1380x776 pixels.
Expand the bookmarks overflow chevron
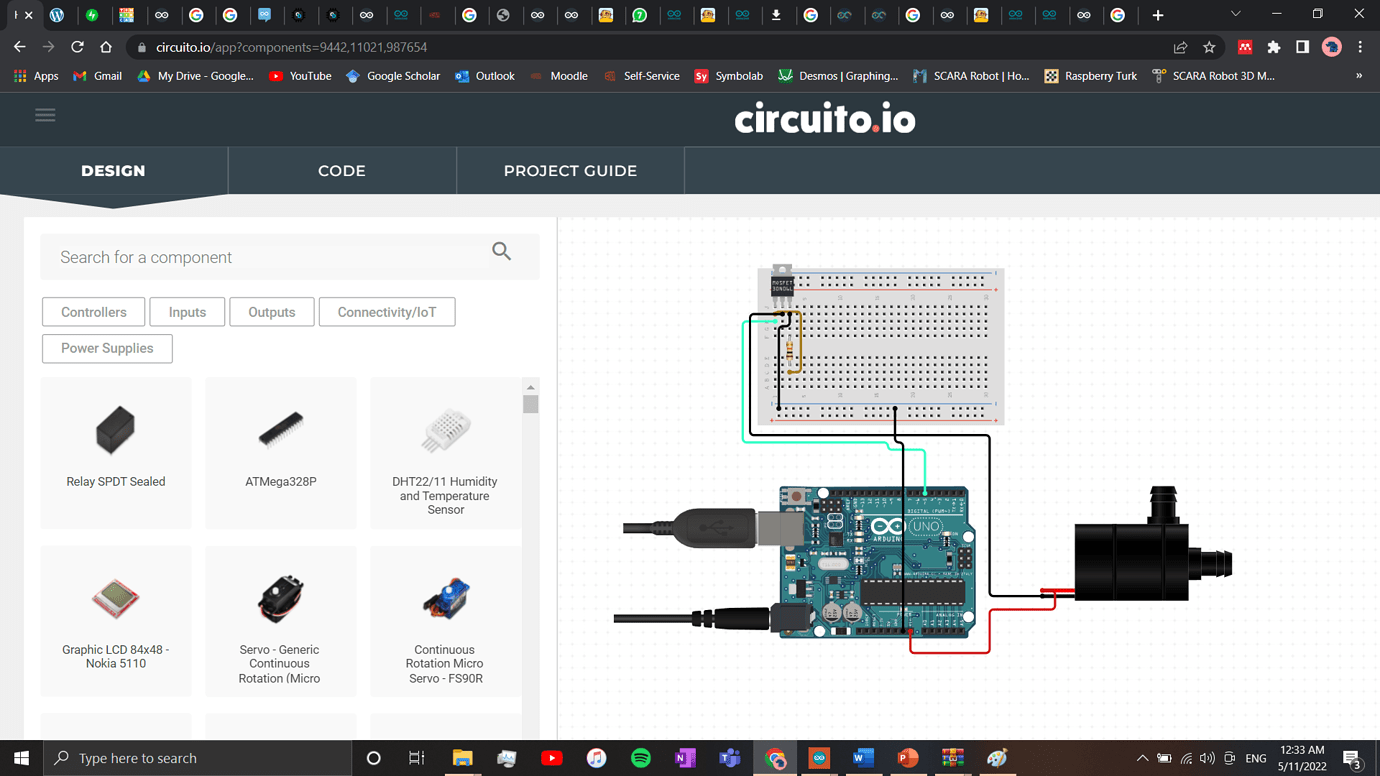pyautogui.click(x=1358, y=75)
